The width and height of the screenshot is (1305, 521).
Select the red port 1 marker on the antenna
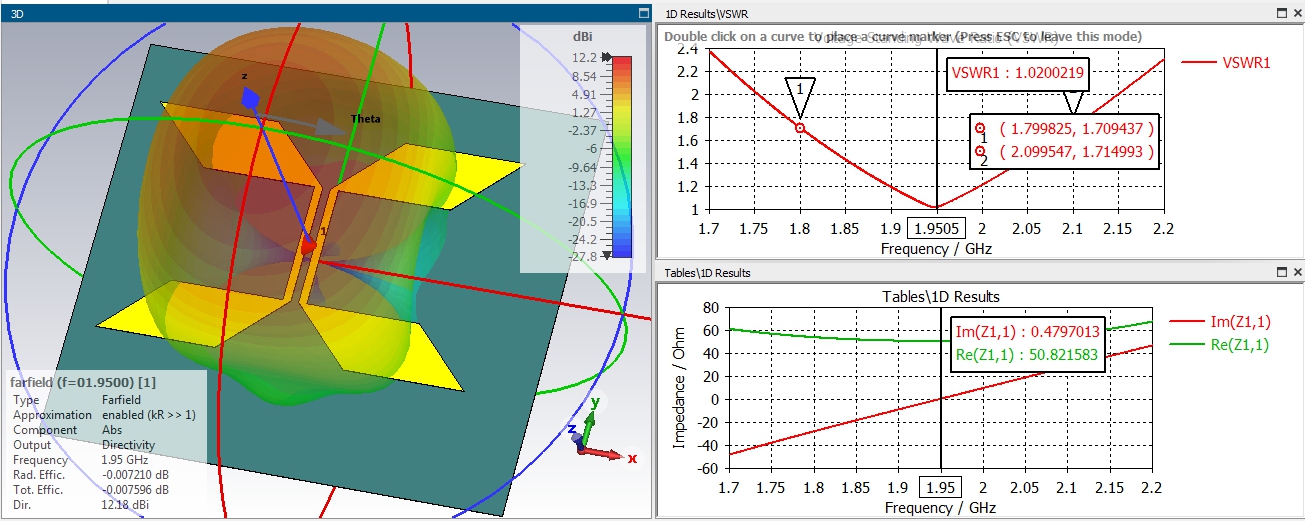[310, 244]
